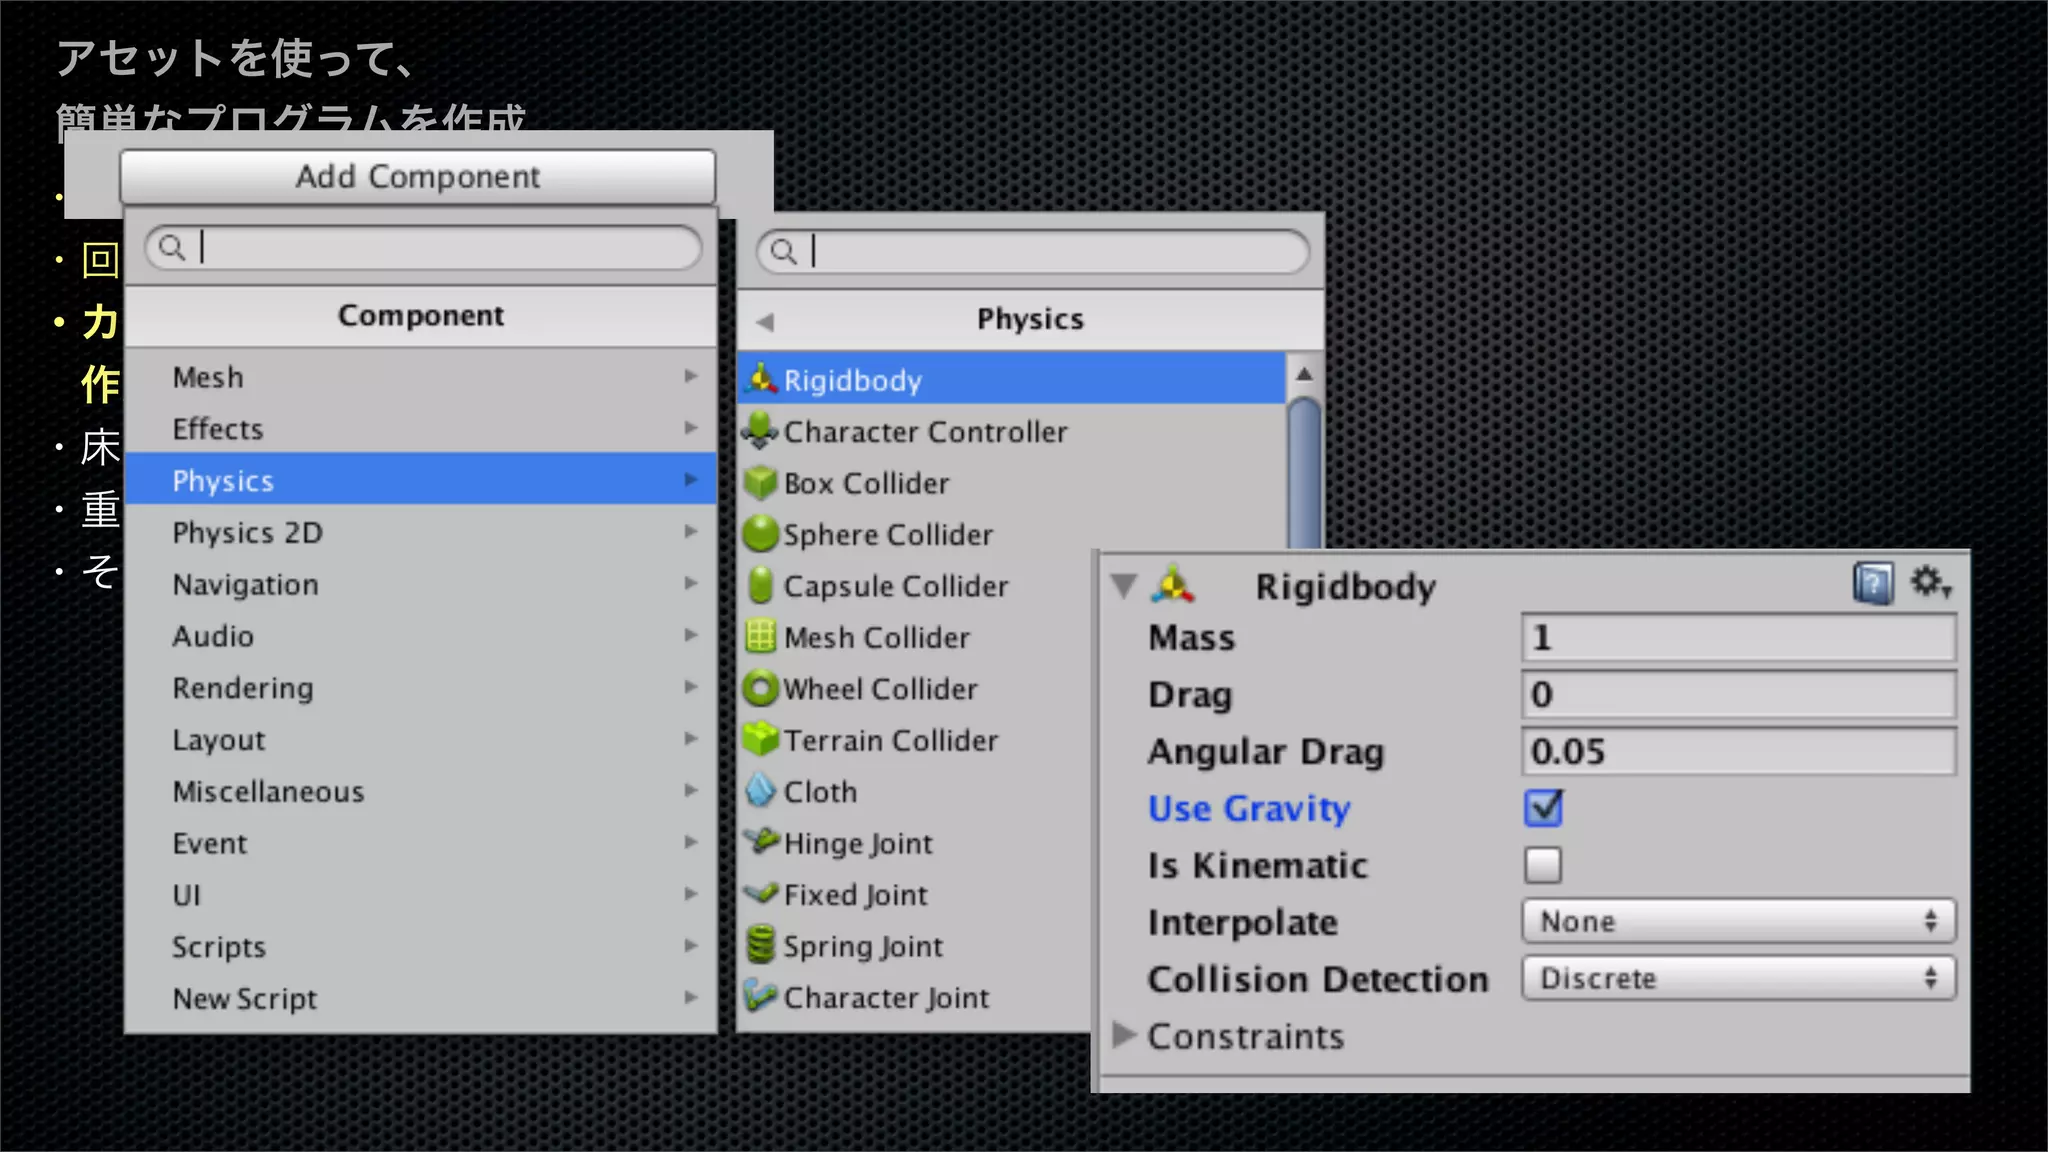
Task: Go back using Physics header arrow
Action: (x=765, y=321)
